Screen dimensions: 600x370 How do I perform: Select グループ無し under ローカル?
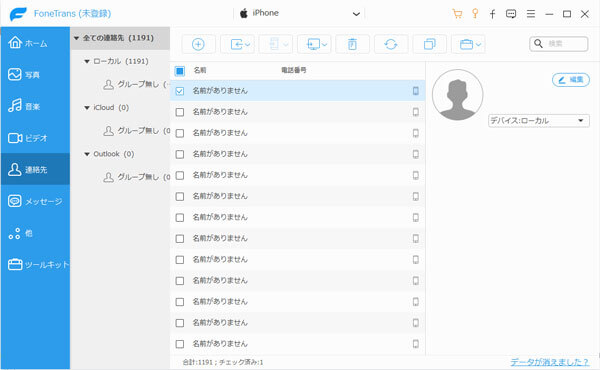pyautogui.click(x=136, y=84)
